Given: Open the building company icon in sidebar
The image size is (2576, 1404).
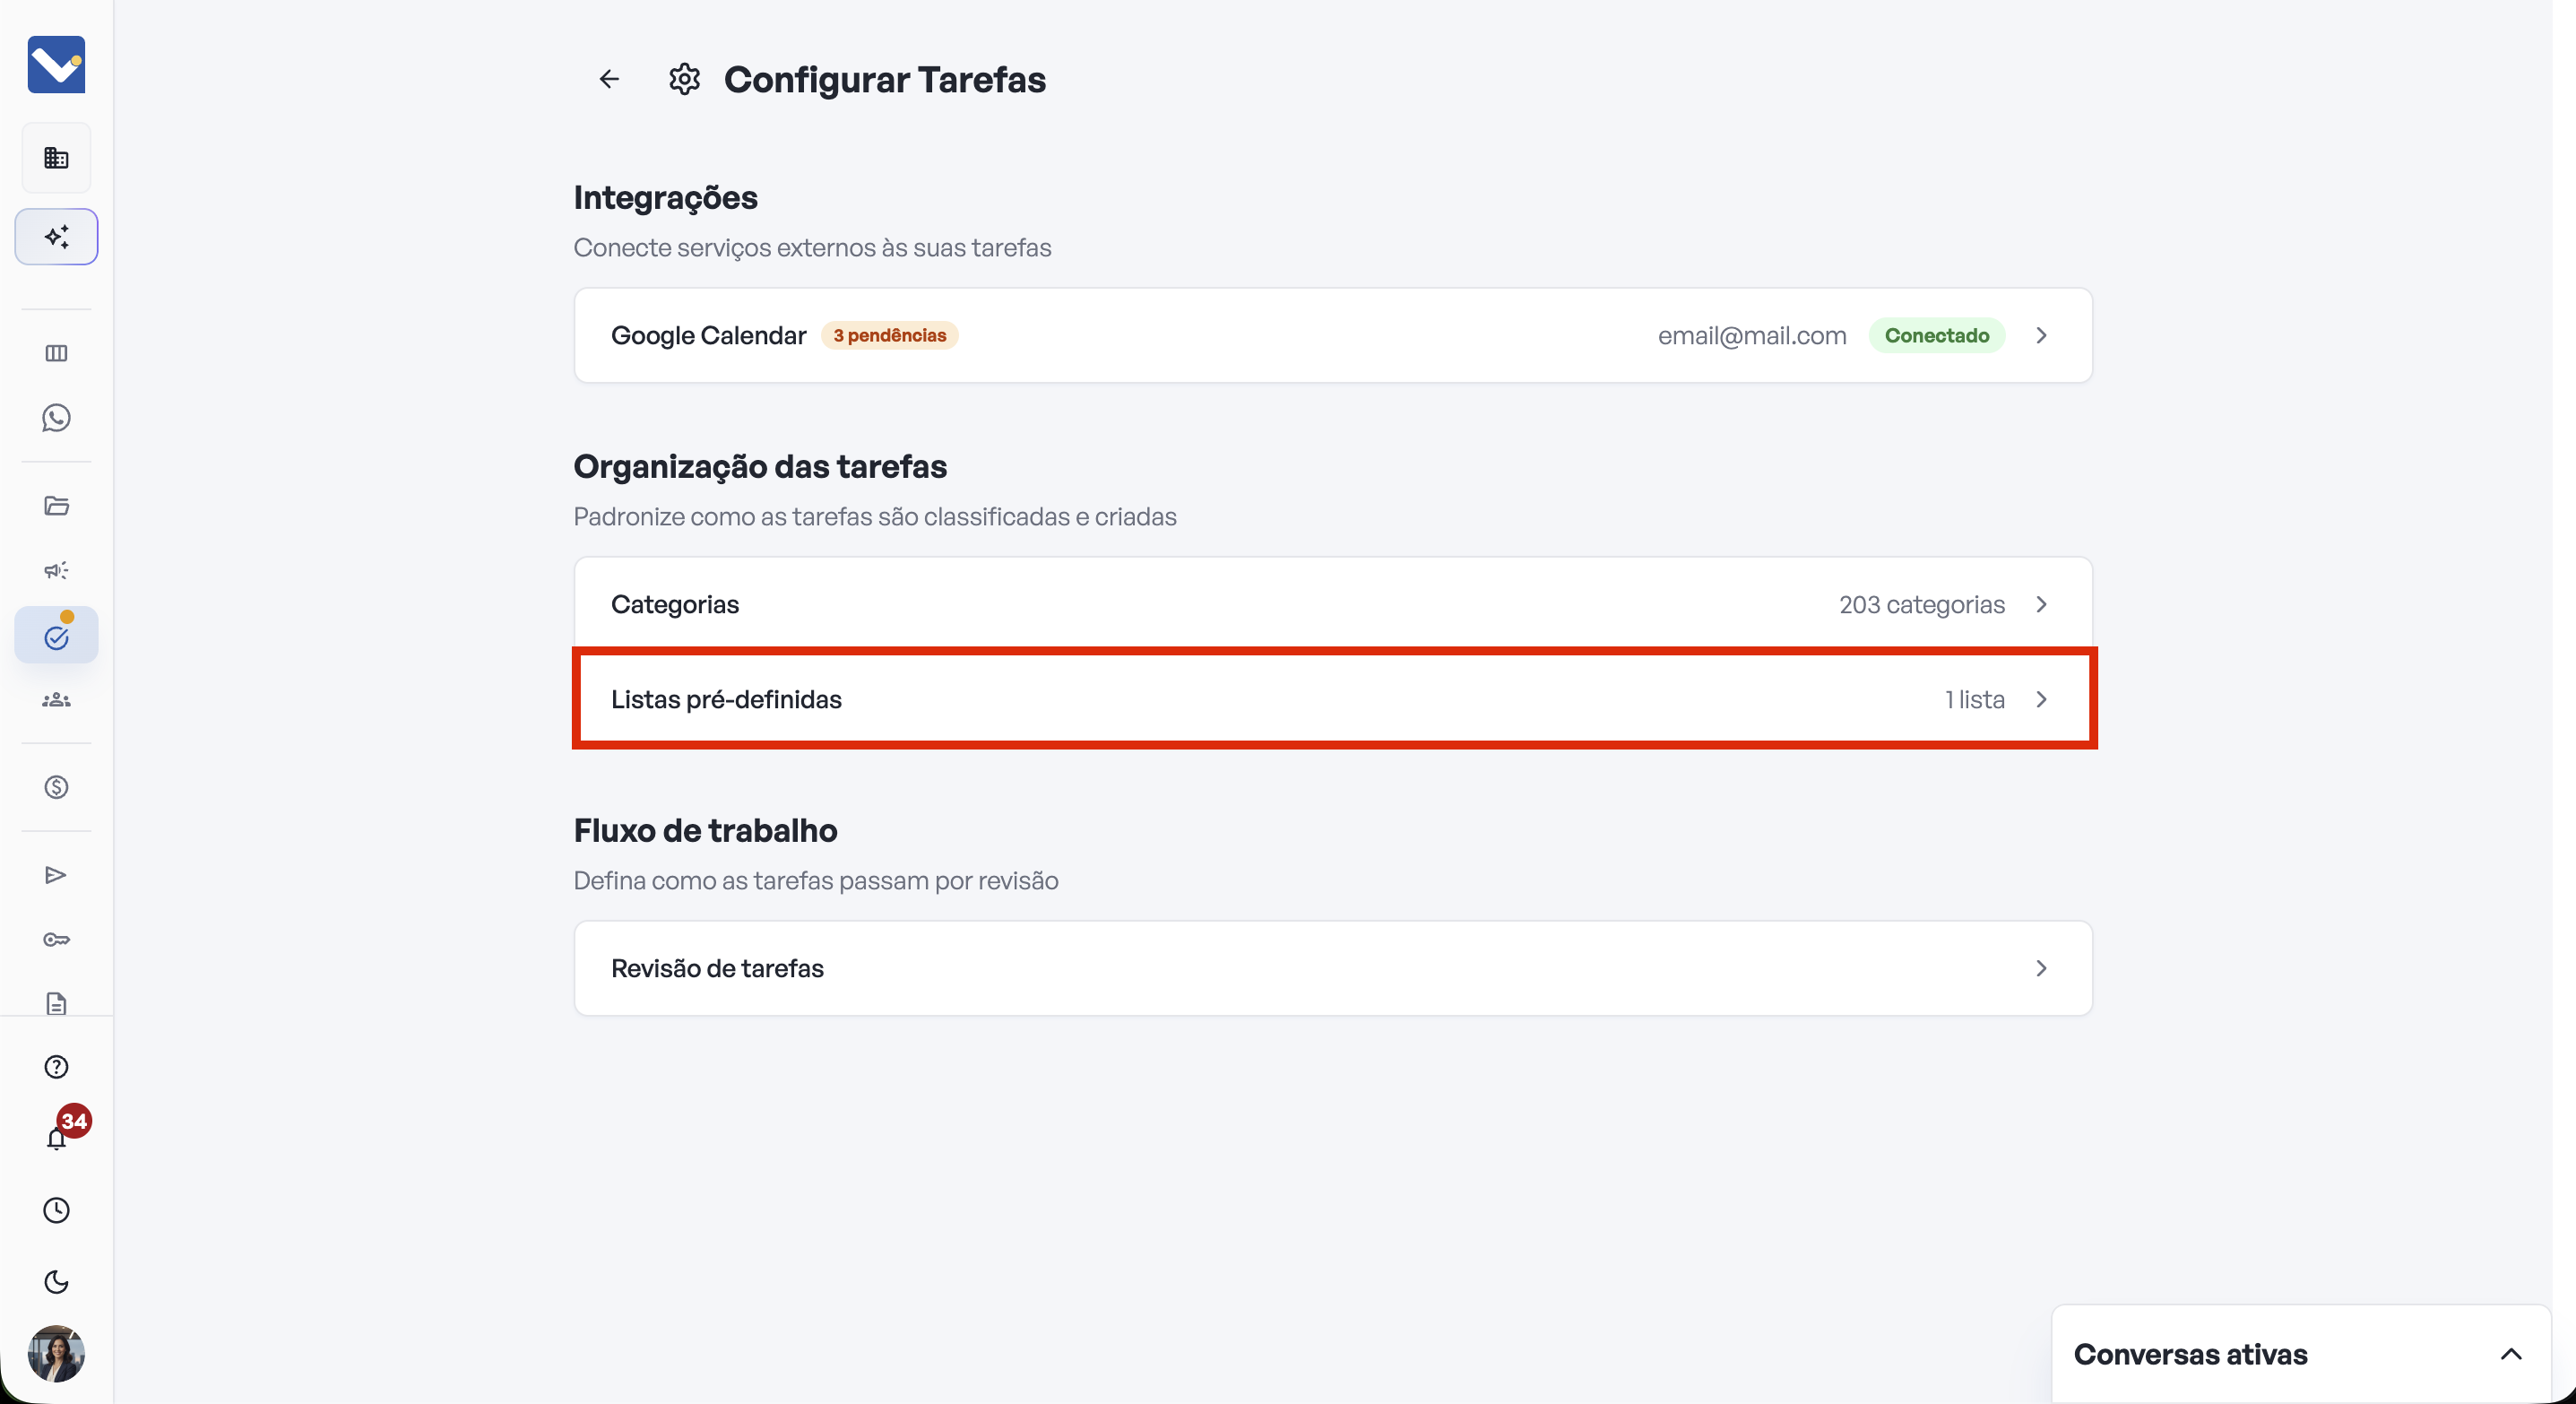Looking at the screenshot, I should tap(56, 158).
